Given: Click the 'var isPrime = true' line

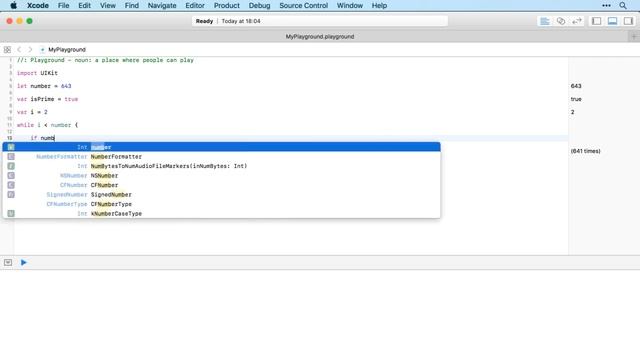Looking at the screenshot, I should point(47,99).
